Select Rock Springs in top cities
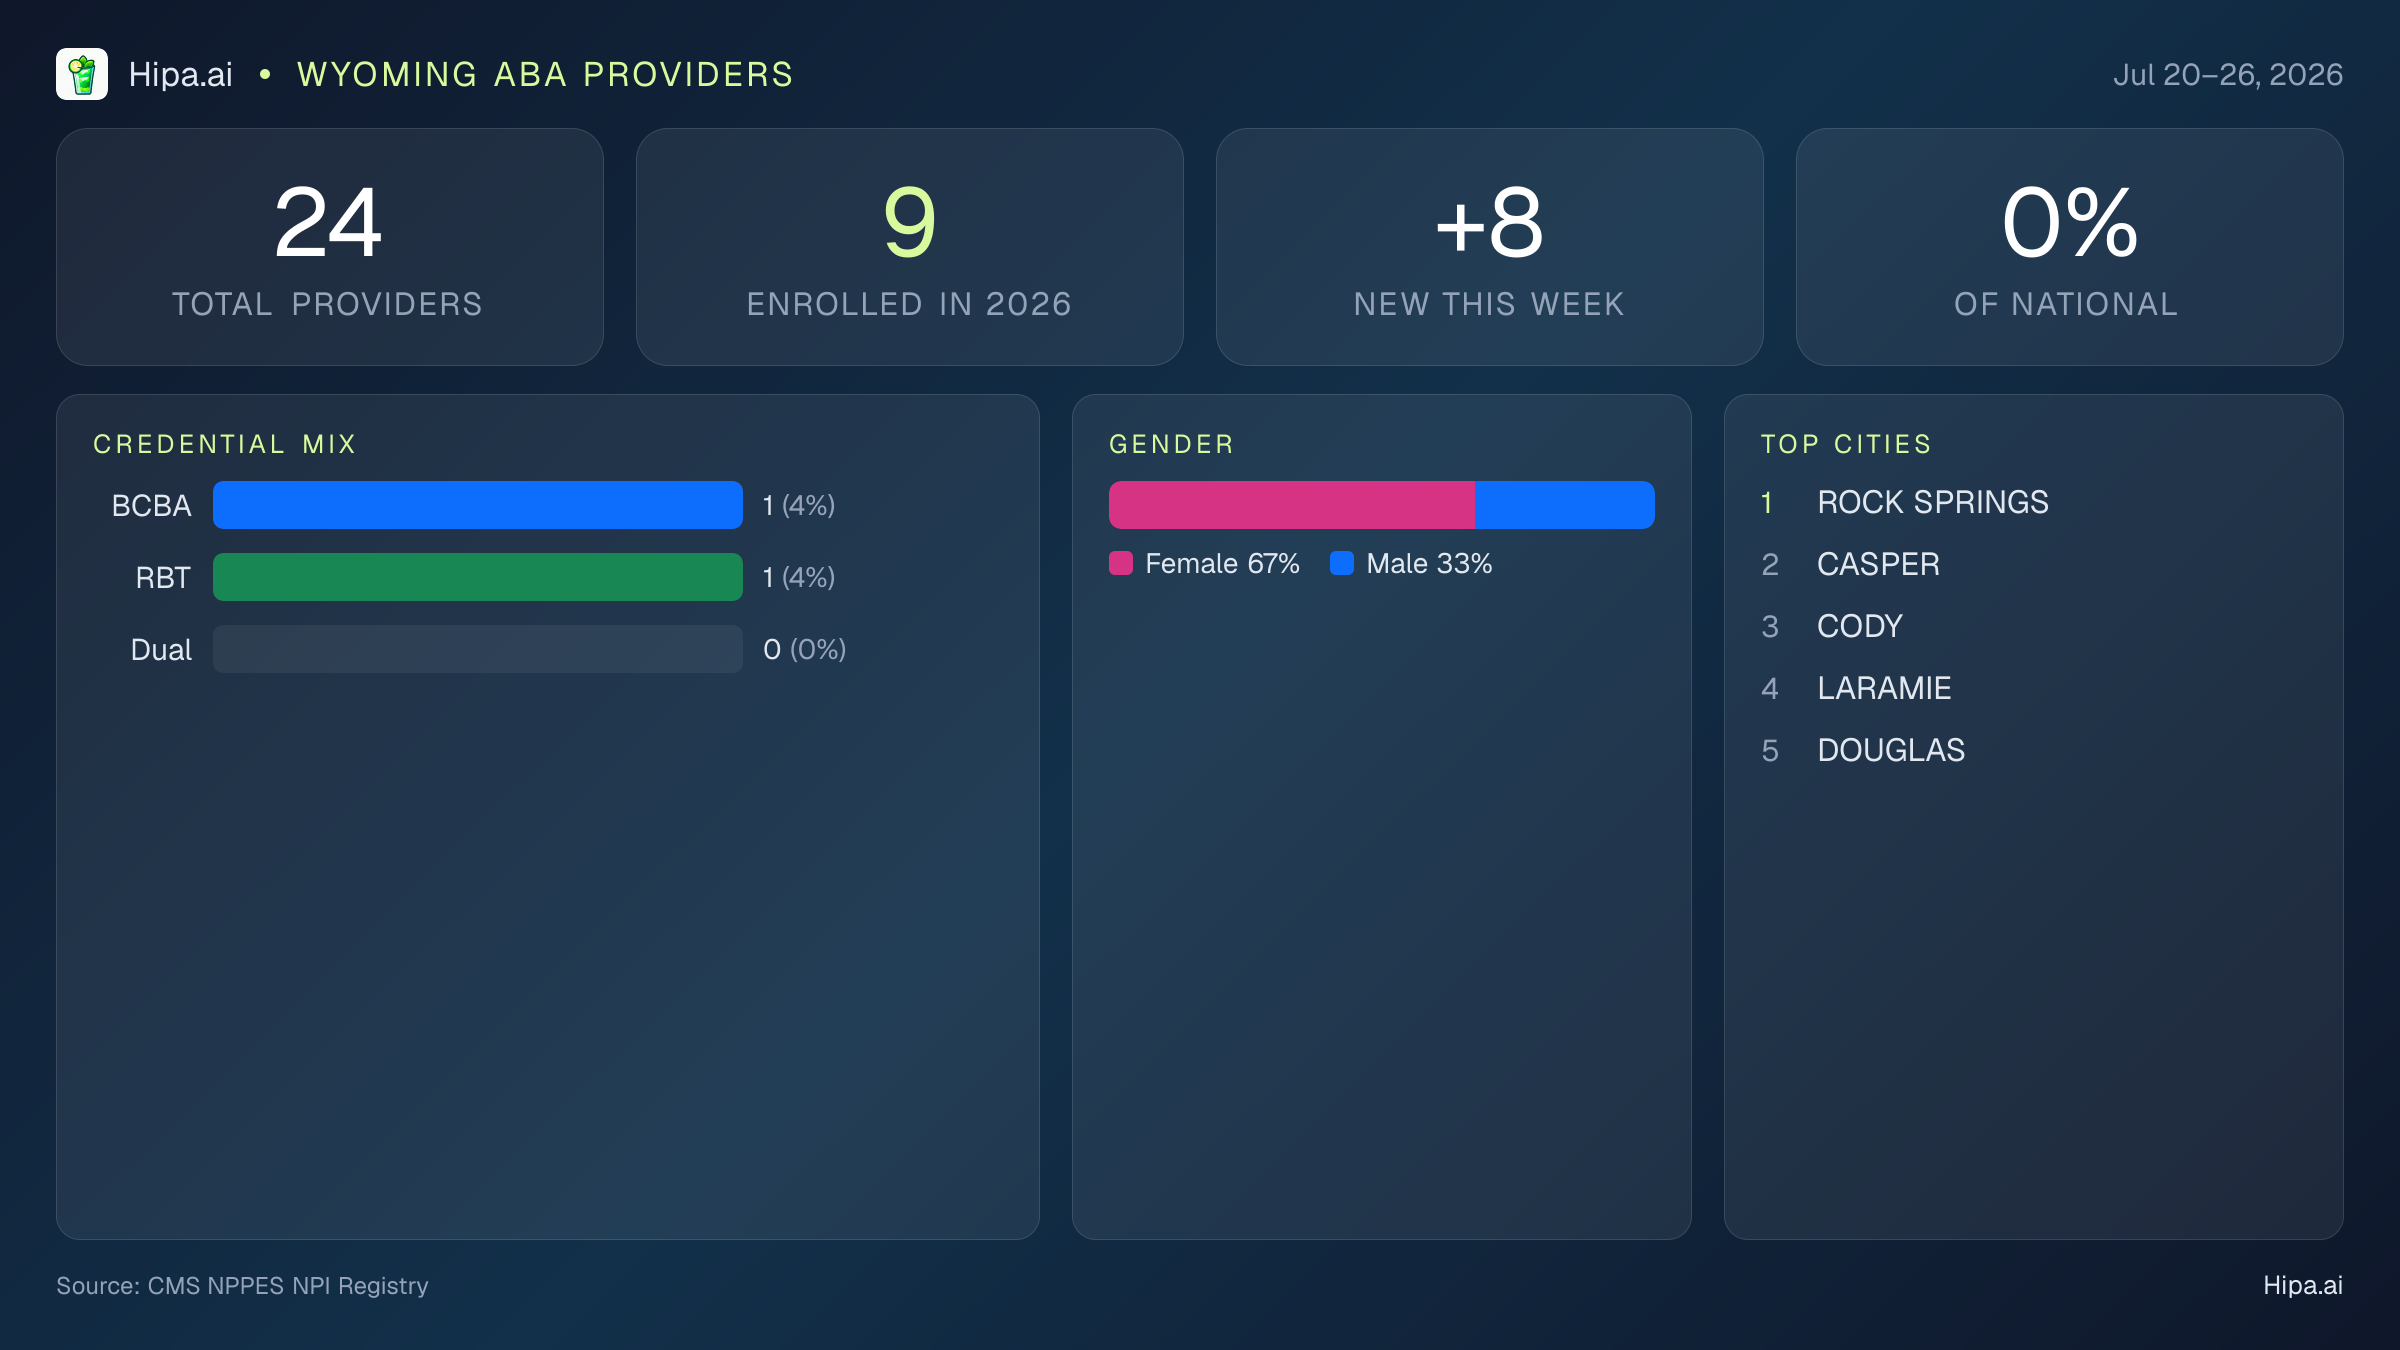This screenshot has height=1350, width=2400. (1933, 502)
